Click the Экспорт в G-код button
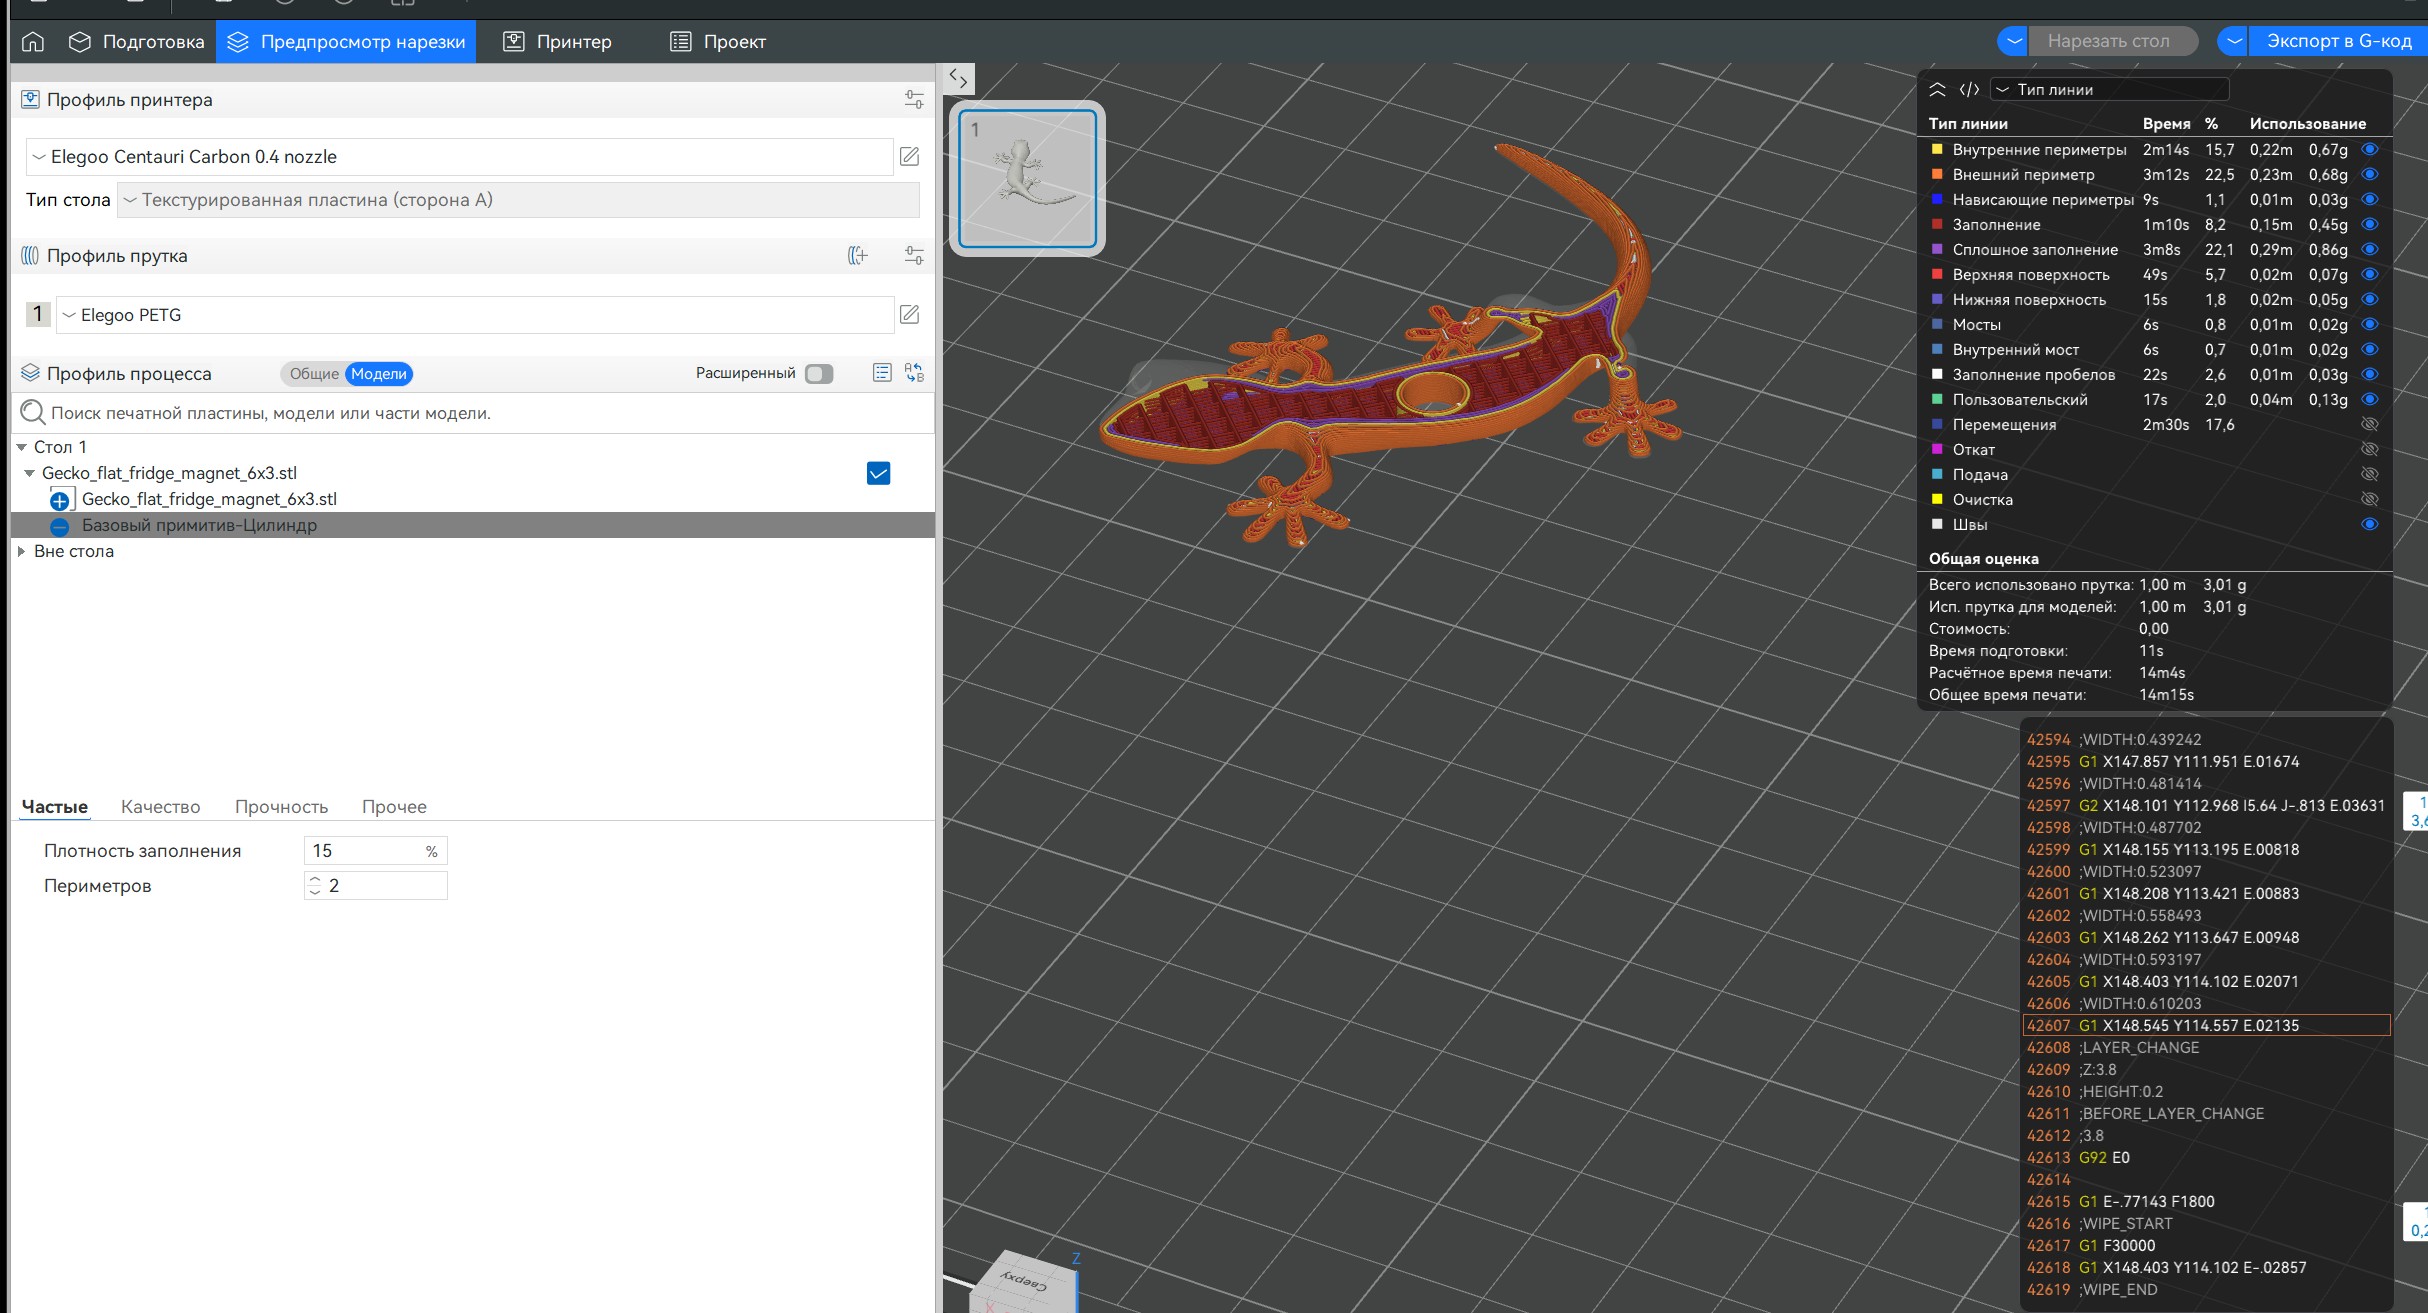The height and width of the screenshot is (1313, 2428). [x=2338, y=41]
